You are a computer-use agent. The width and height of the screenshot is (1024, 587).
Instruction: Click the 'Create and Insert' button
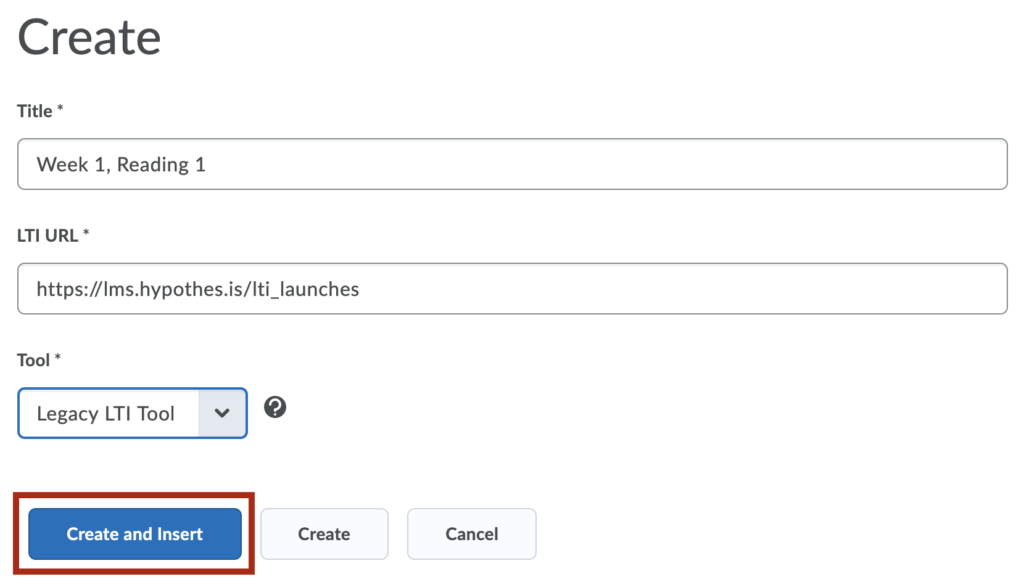click(x=135, y=534)
